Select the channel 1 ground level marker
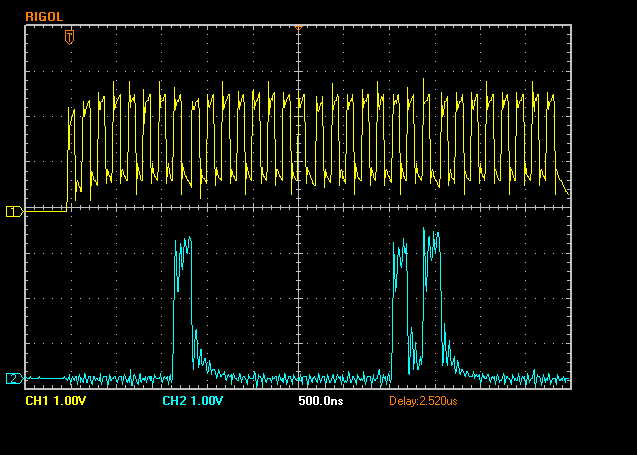This screenshot has height=455, width=637. (x=14, y=211)
